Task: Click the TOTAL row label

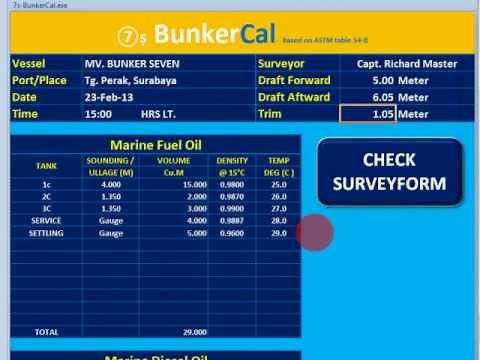Action: pos(46,332)
